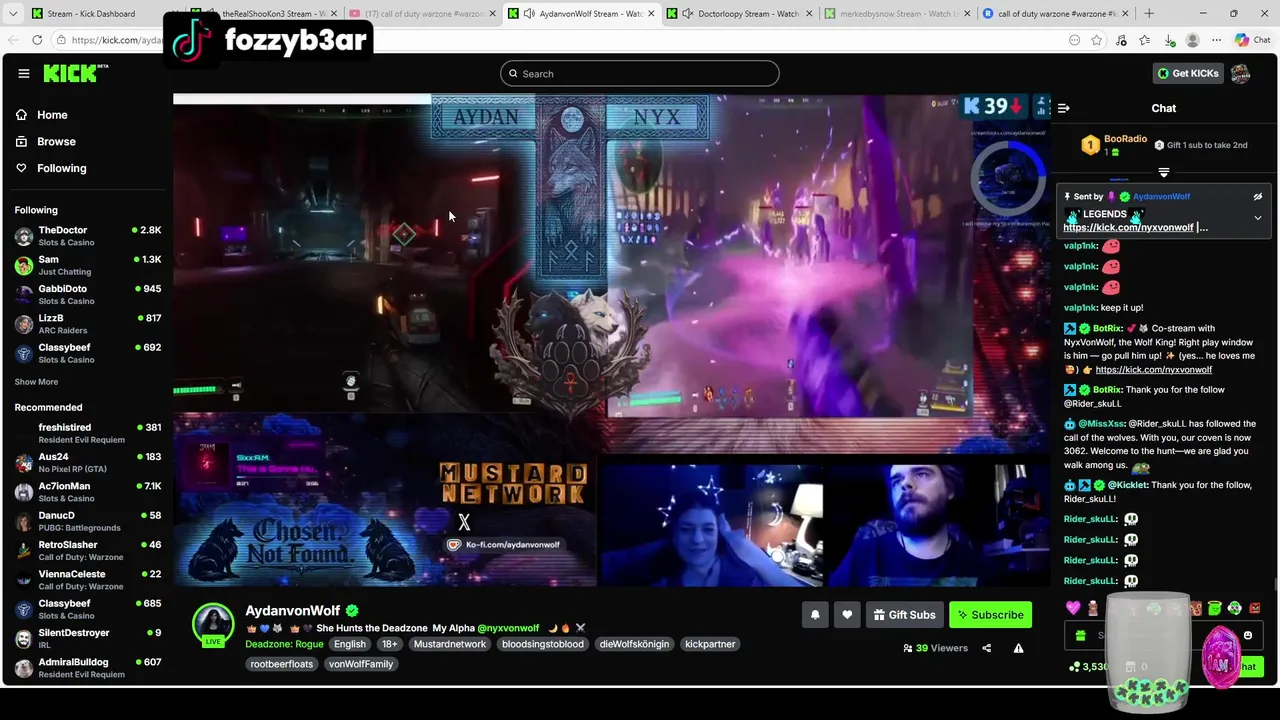Screen dimensions: 1280x720
Task: Click the green Subscribe button
Action: point(990,615)
